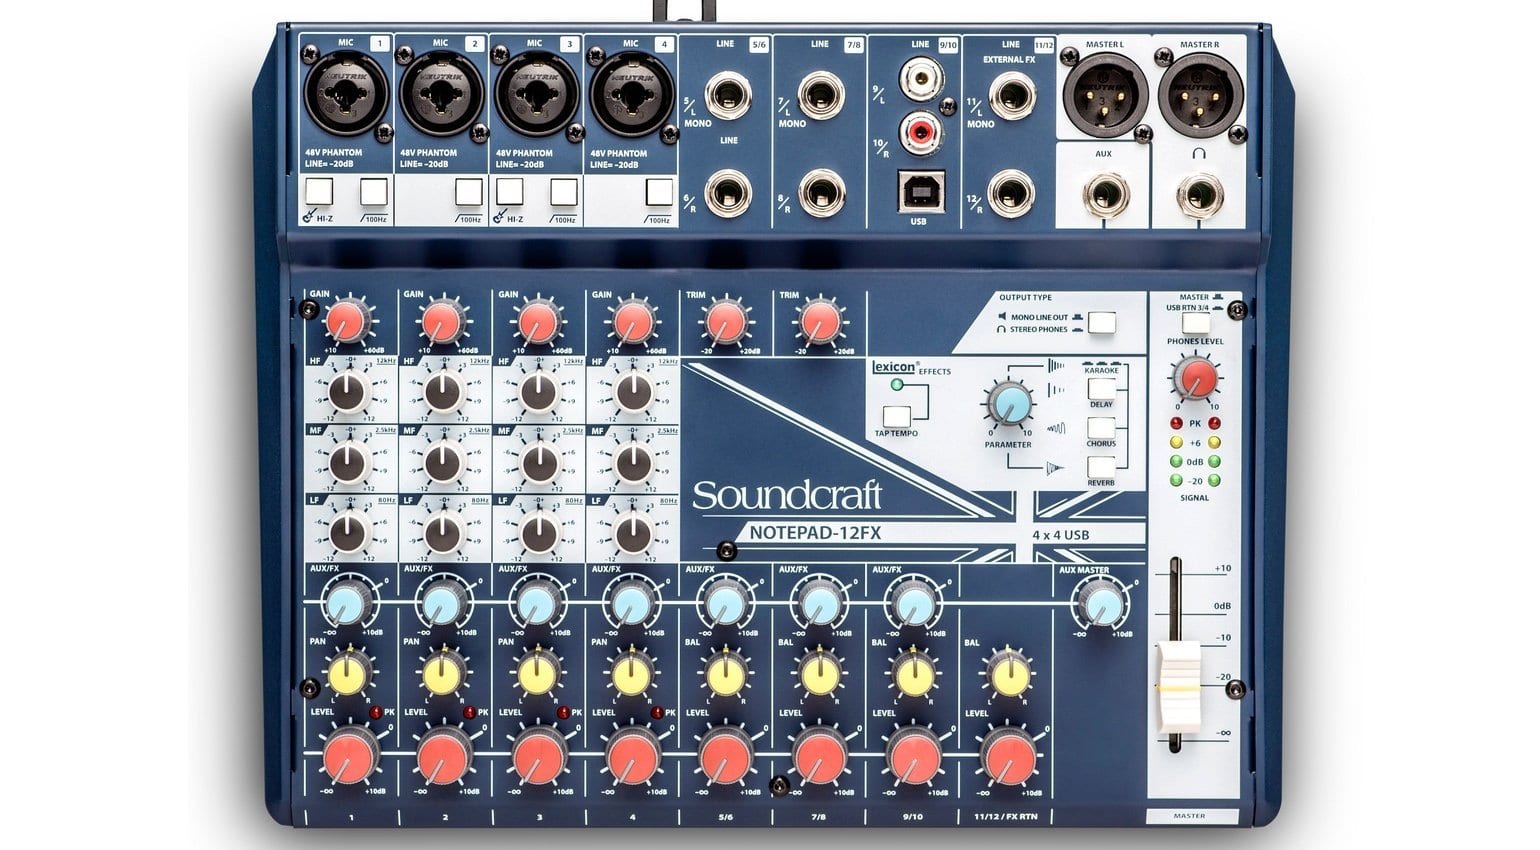Tap the TAP TEMPO button
1540x850 pixels.
pyautogui.click(x=897, y=416)
